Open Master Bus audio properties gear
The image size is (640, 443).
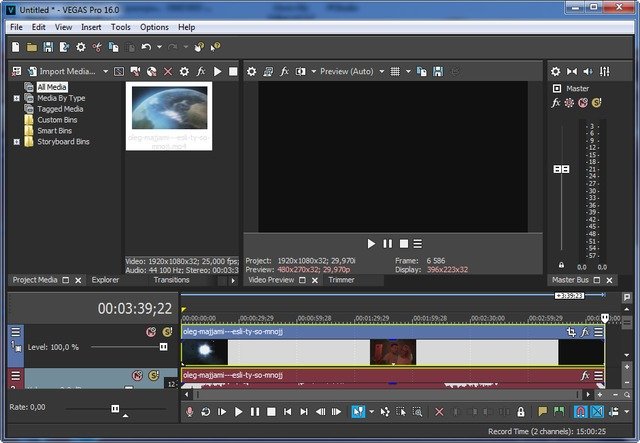point(556,72)
